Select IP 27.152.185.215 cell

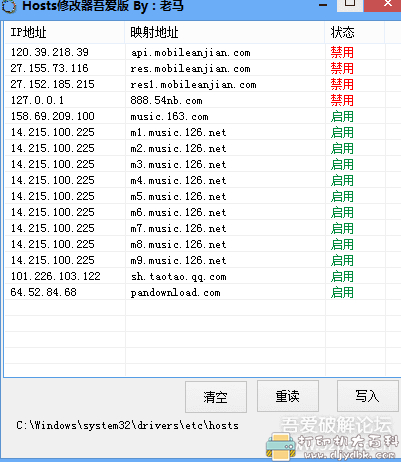click(x=53, y=84)
